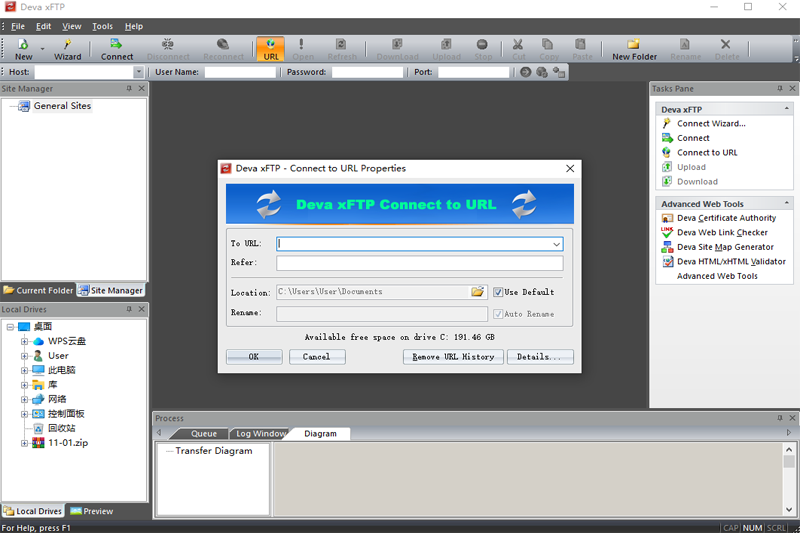Viewport: 800px width, 533px height.
Task: Uncheck the Use Default checkbox
Action: [498, 292]
